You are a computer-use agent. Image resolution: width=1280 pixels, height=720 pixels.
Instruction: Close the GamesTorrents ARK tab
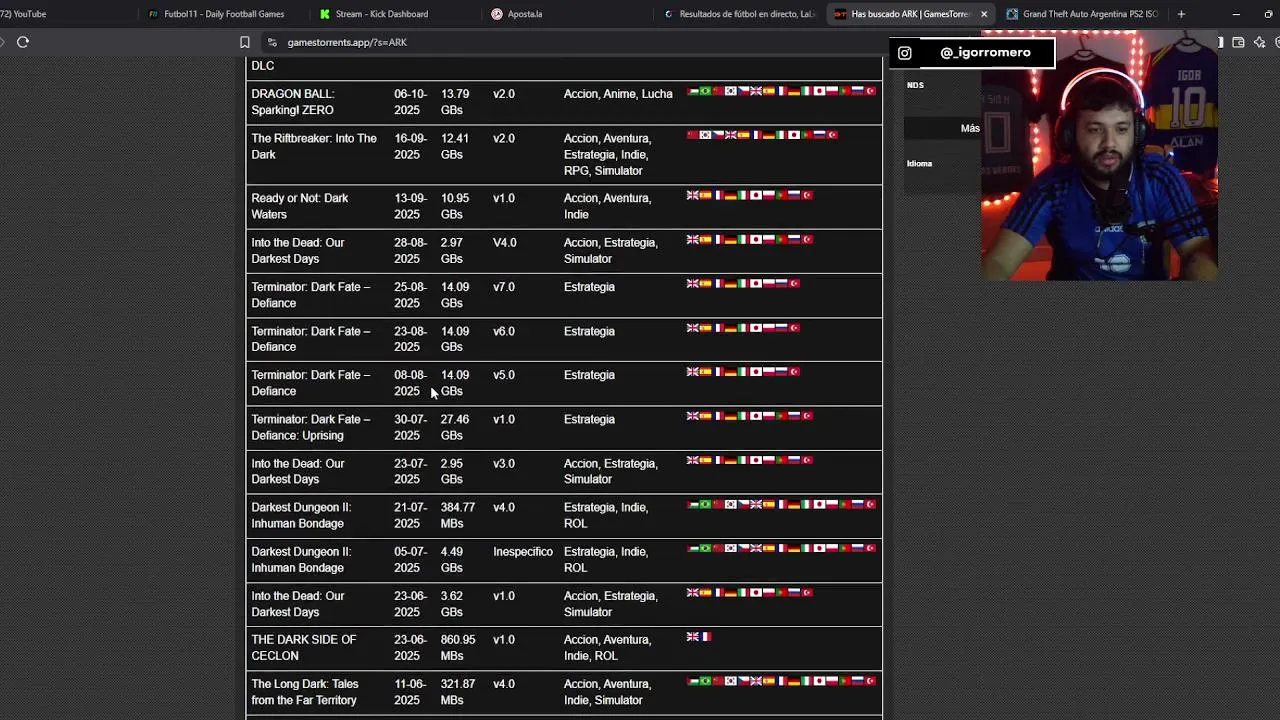coord(984,14)
